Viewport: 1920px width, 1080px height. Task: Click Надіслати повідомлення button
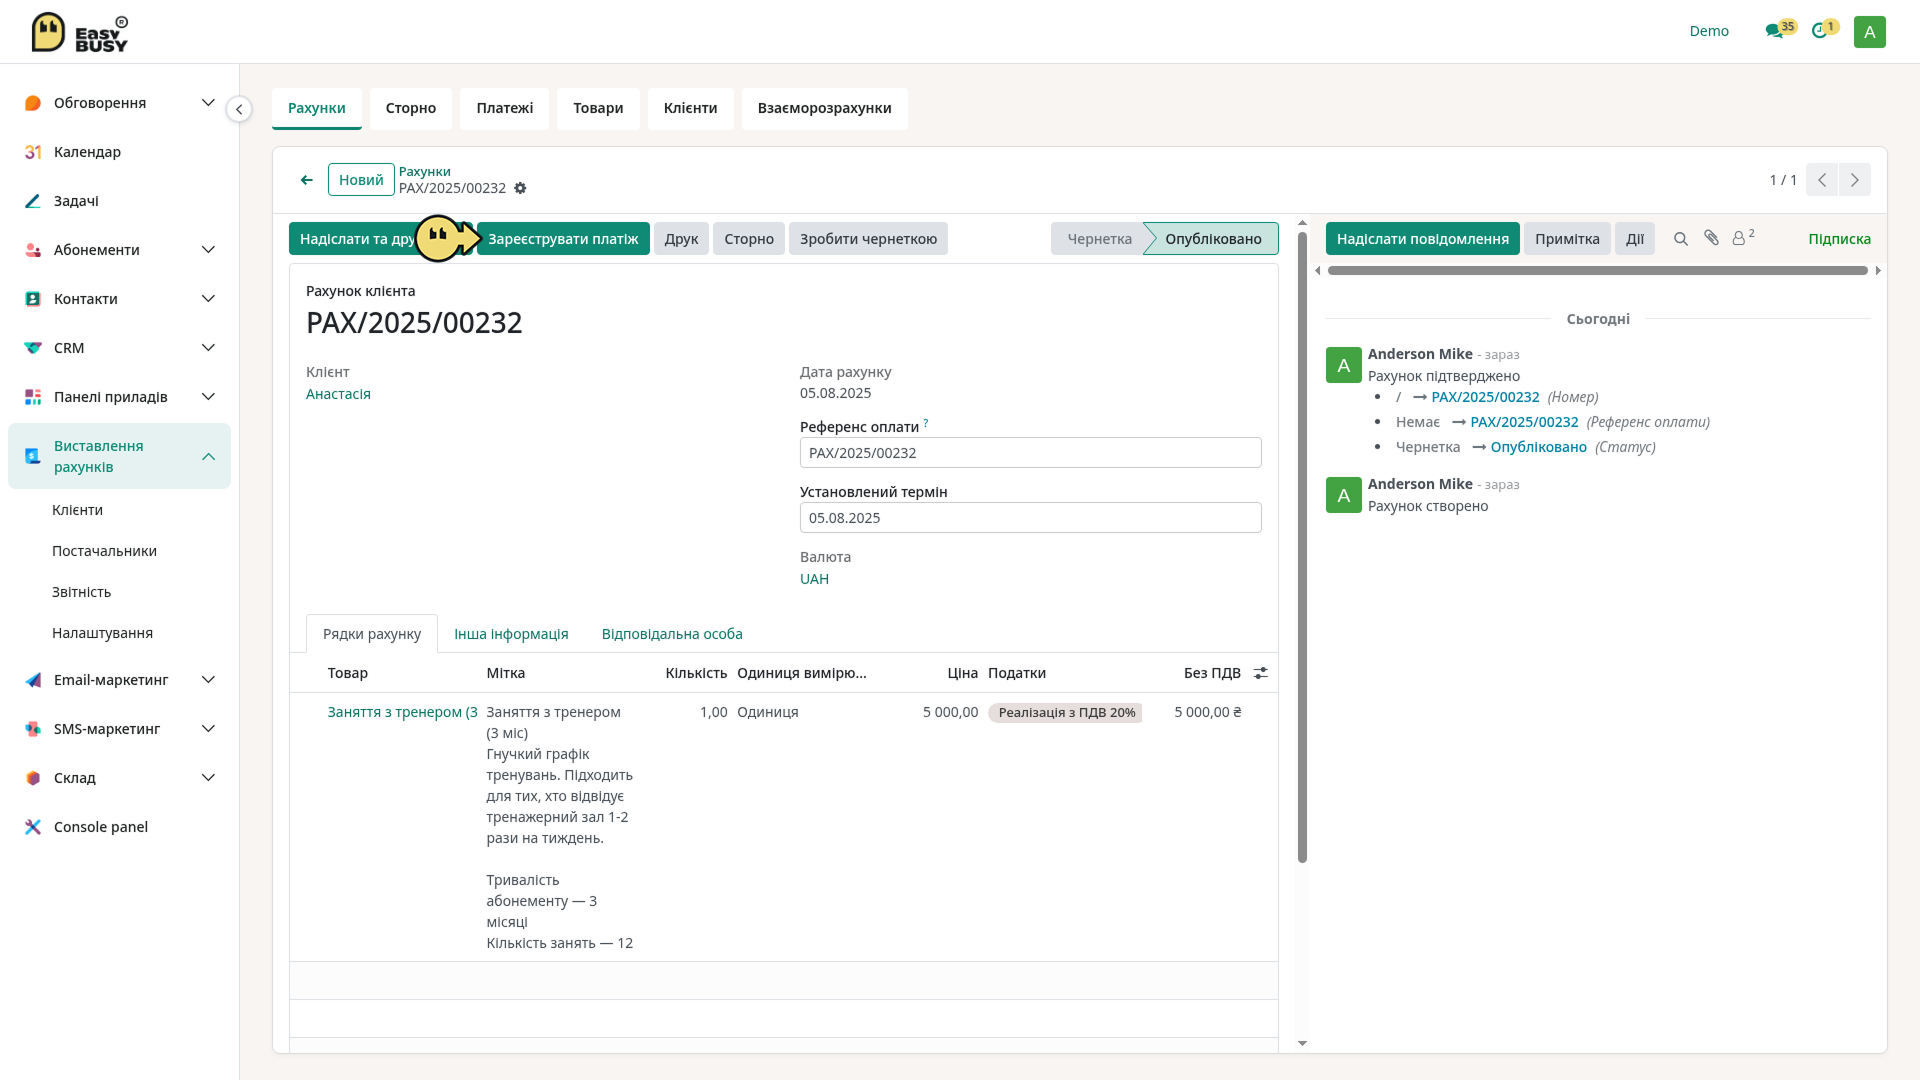(1423, 239)
